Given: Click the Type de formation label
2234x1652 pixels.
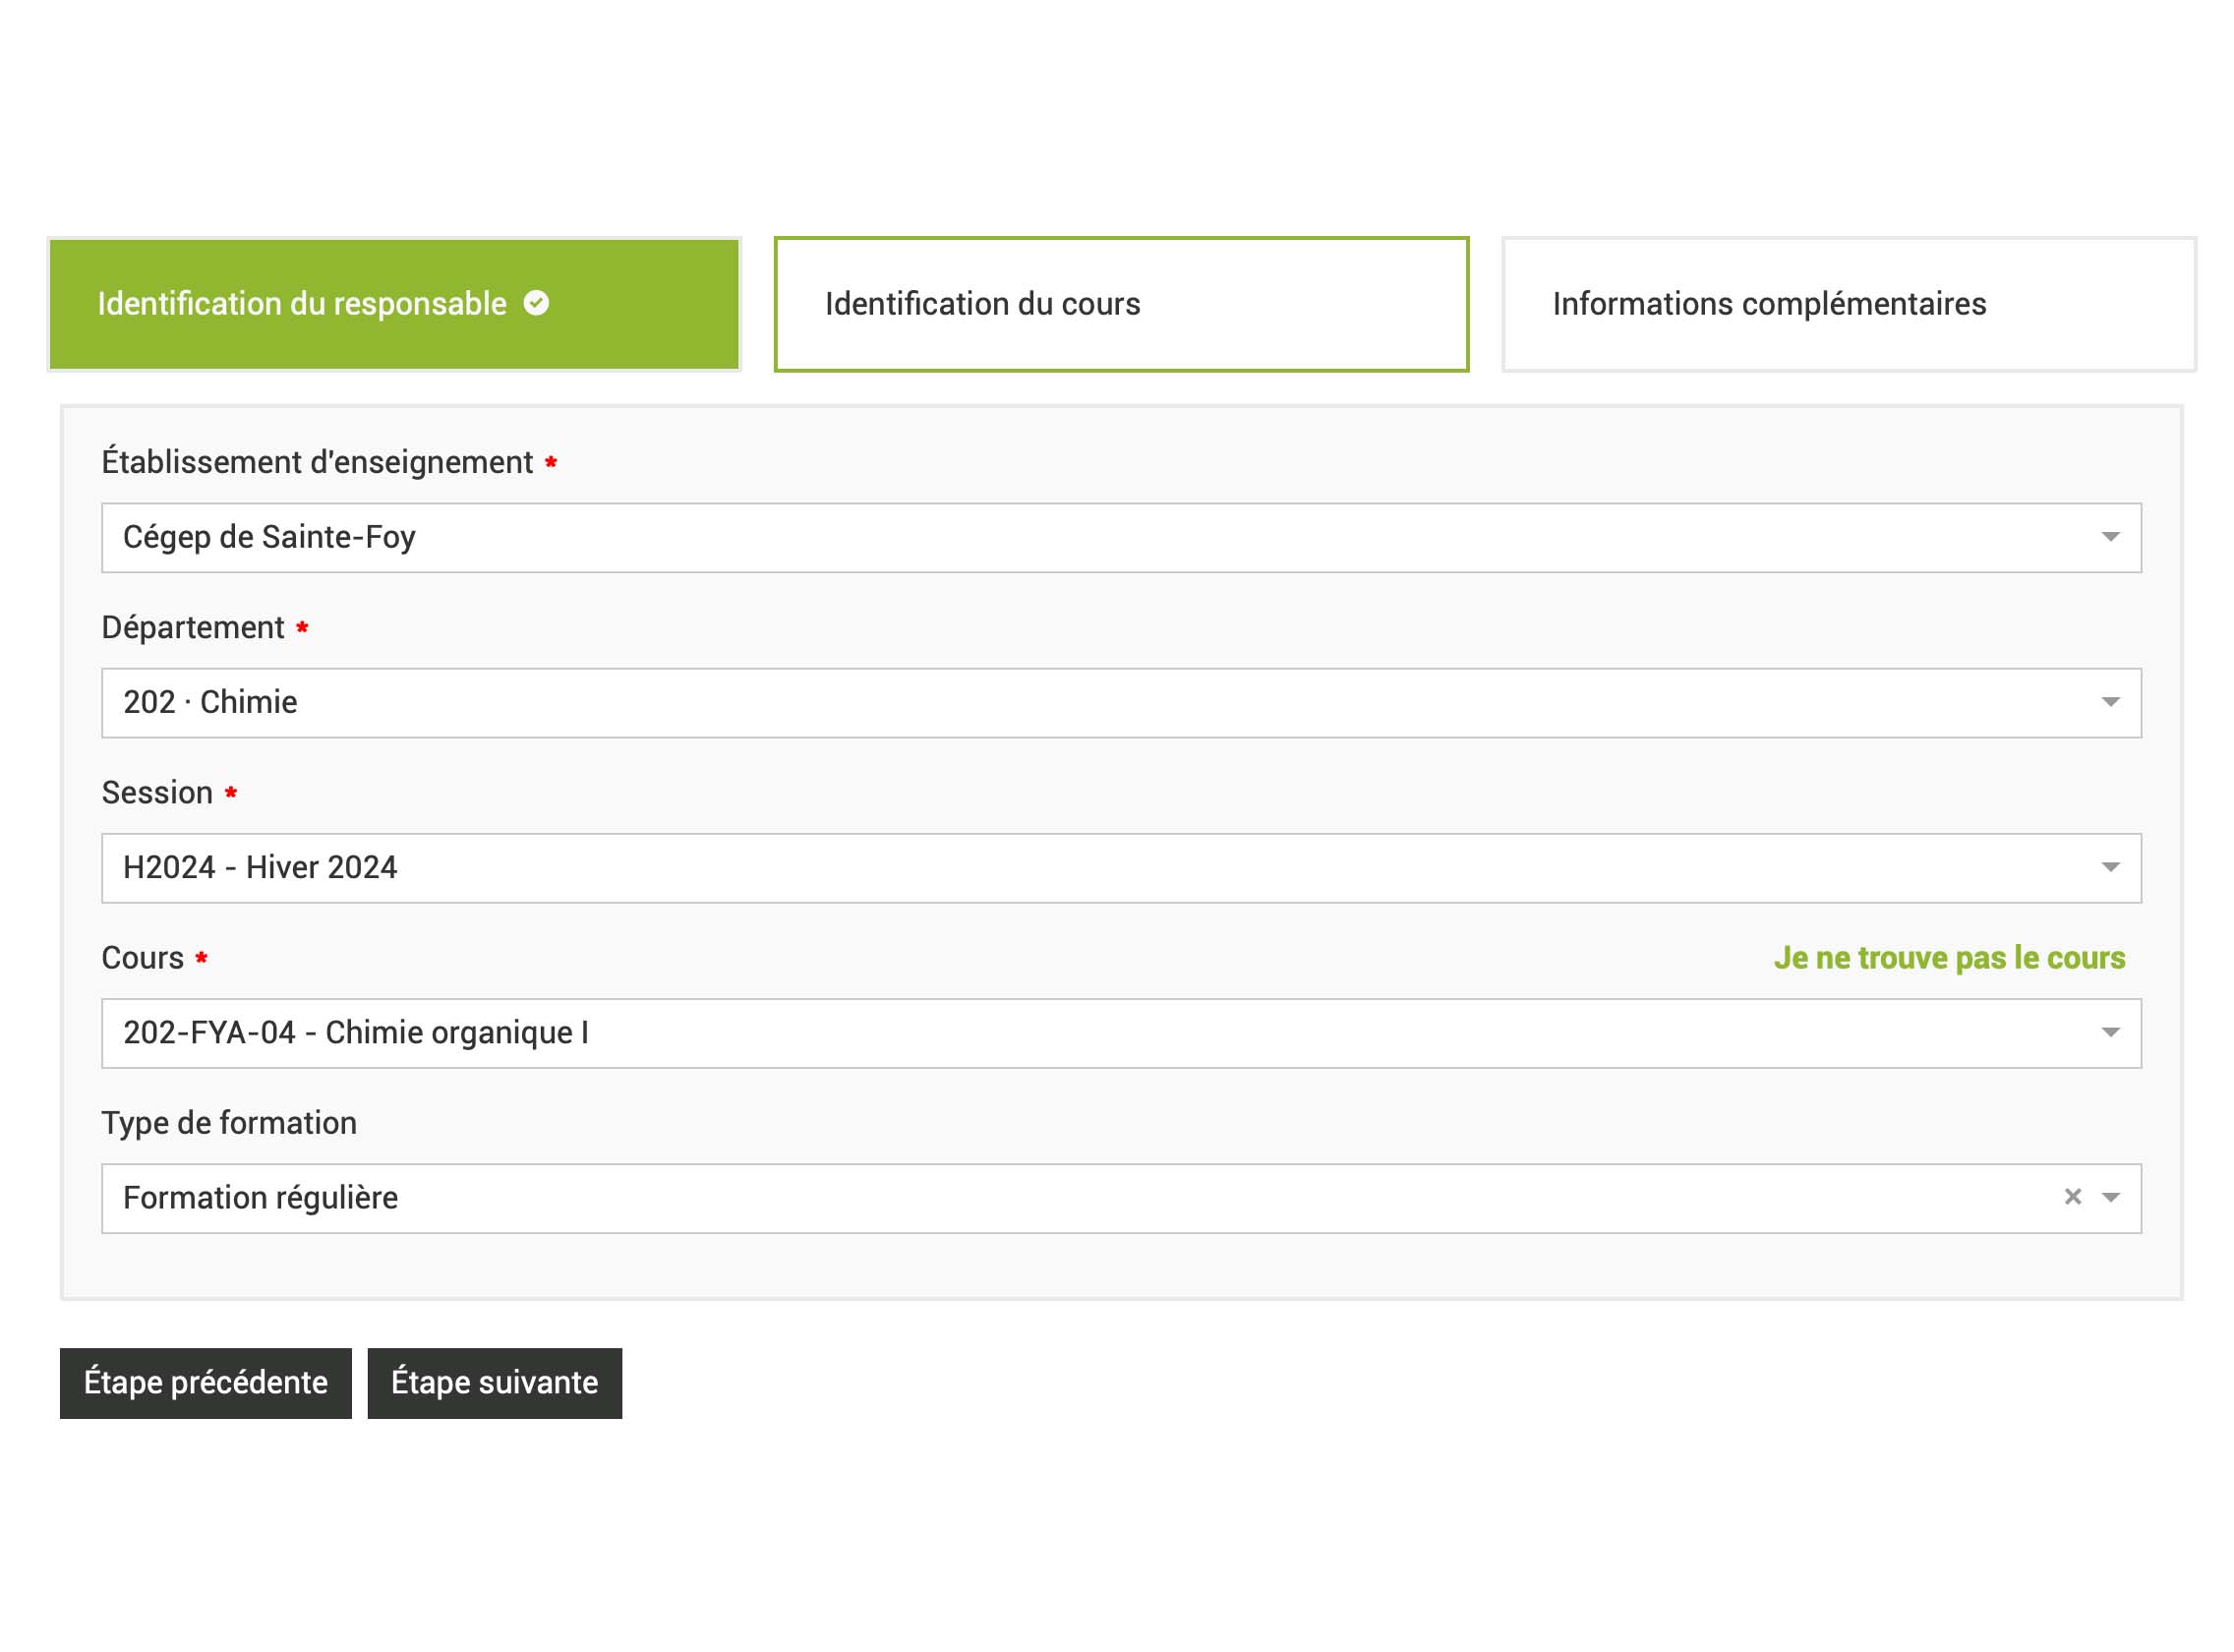Looking at the screenshot, I should (229, 1122).
